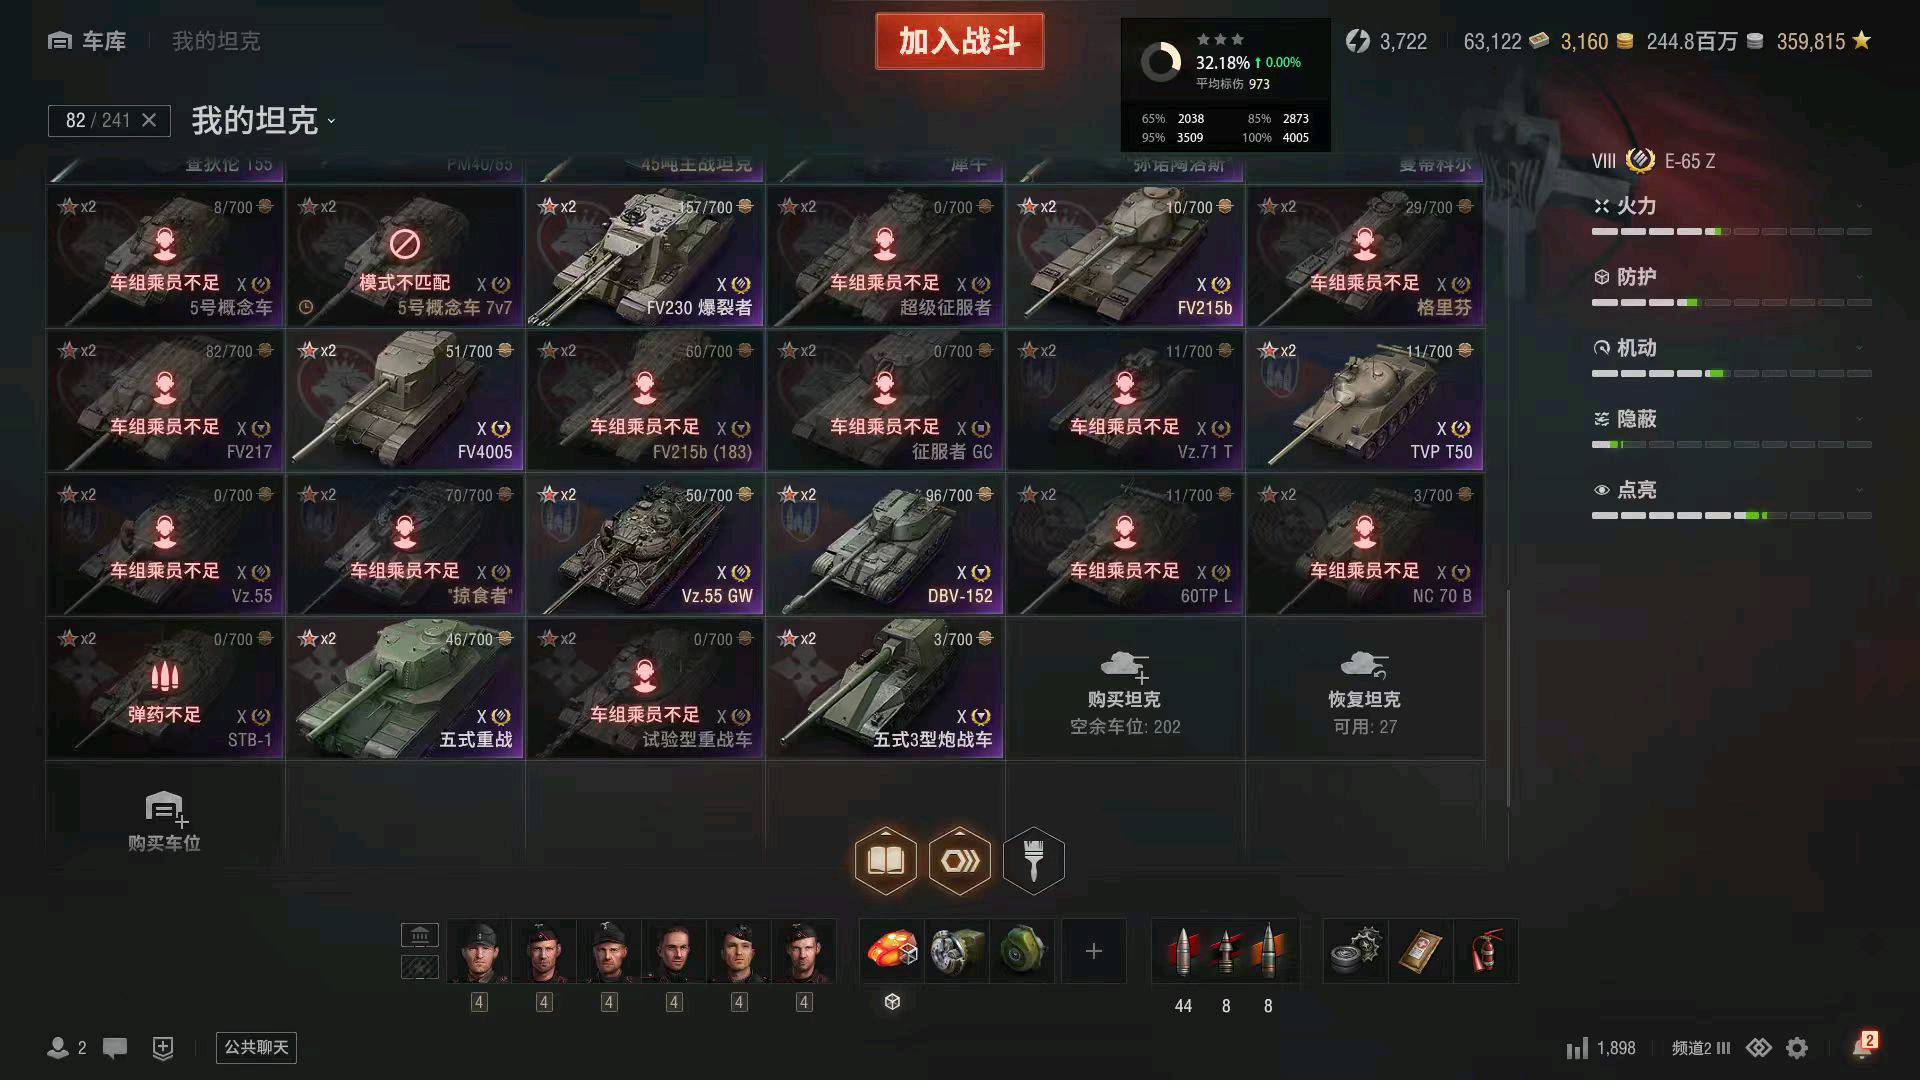Click the 加入战斗 join battle button

(x=960, y=41)
